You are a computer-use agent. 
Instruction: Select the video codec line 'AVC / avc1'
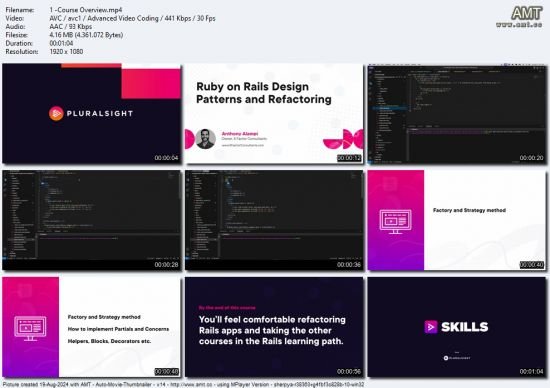point(132,18)
